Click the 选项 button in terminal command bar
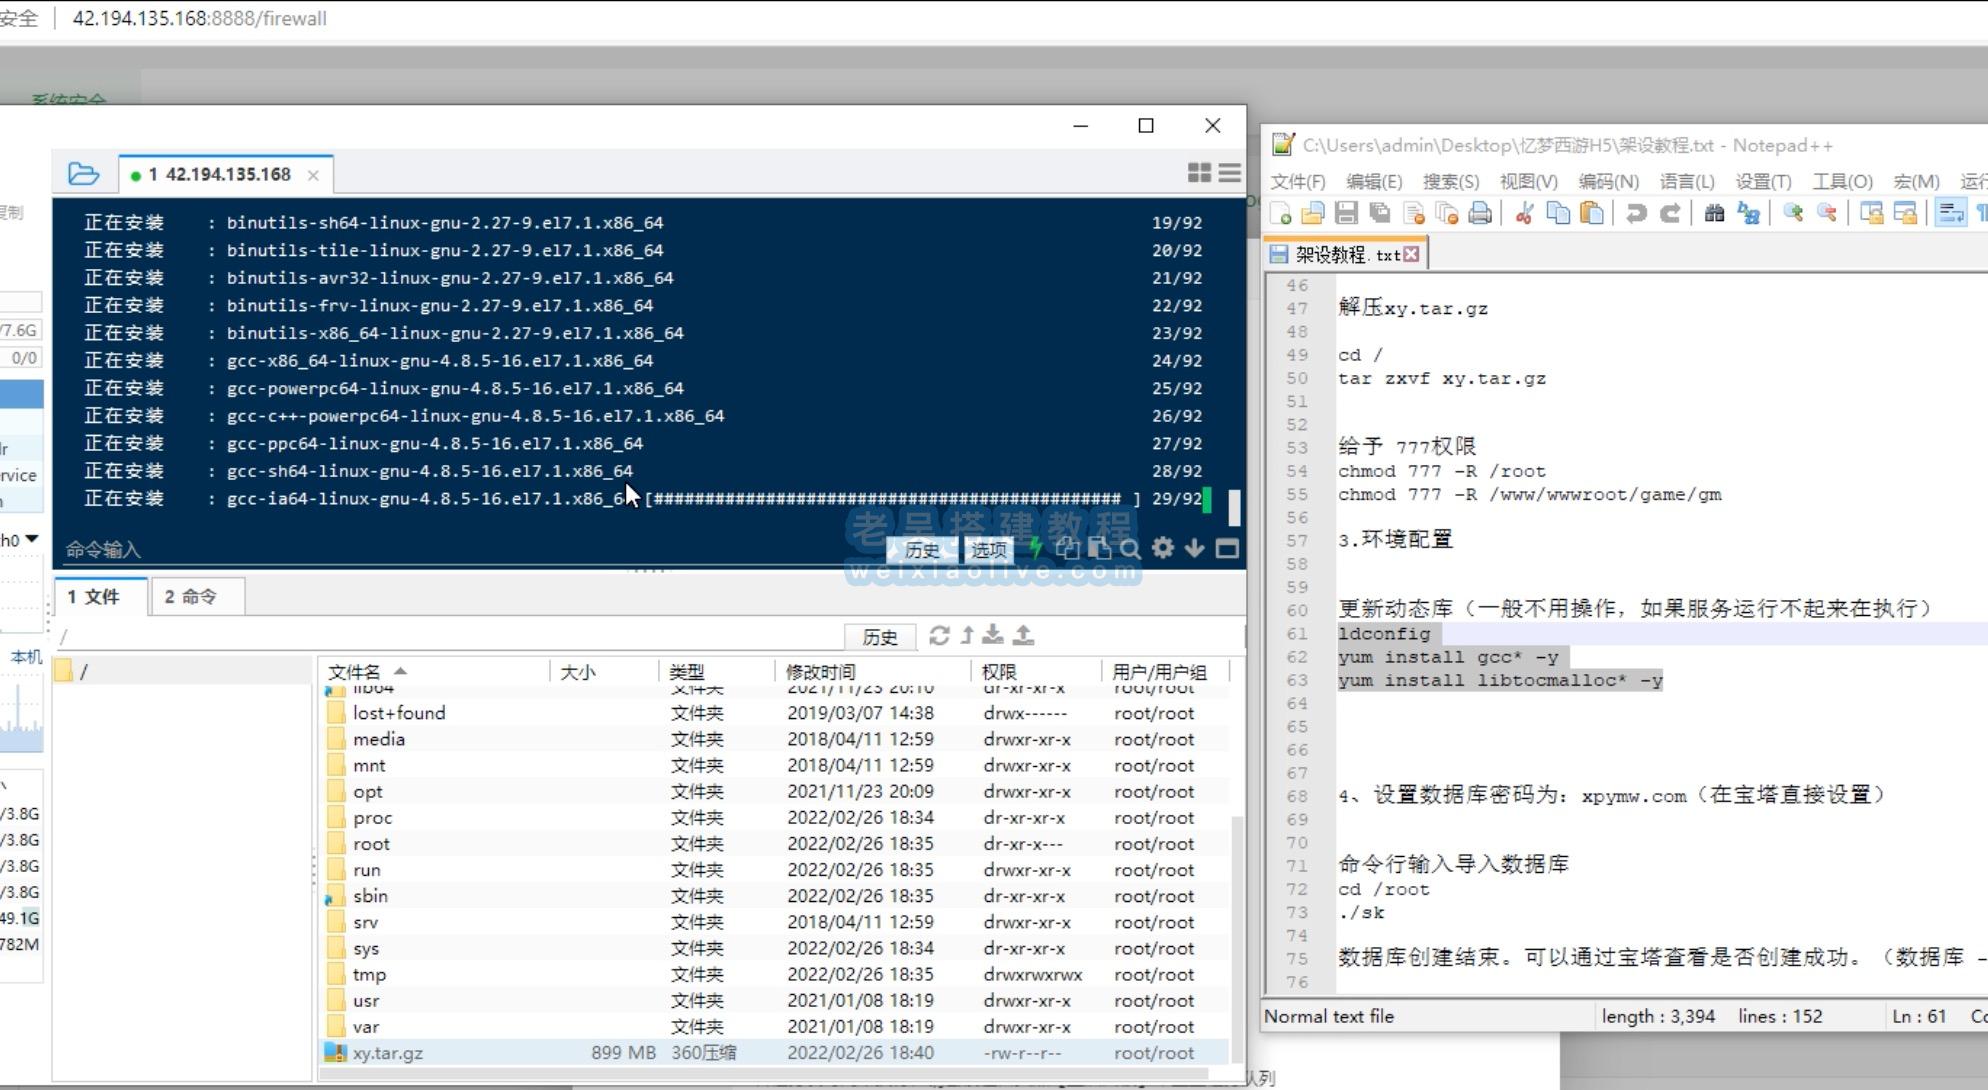The height and width of the screenshot is (1090, 1988). pyautogui.click(x=988, y=549)
